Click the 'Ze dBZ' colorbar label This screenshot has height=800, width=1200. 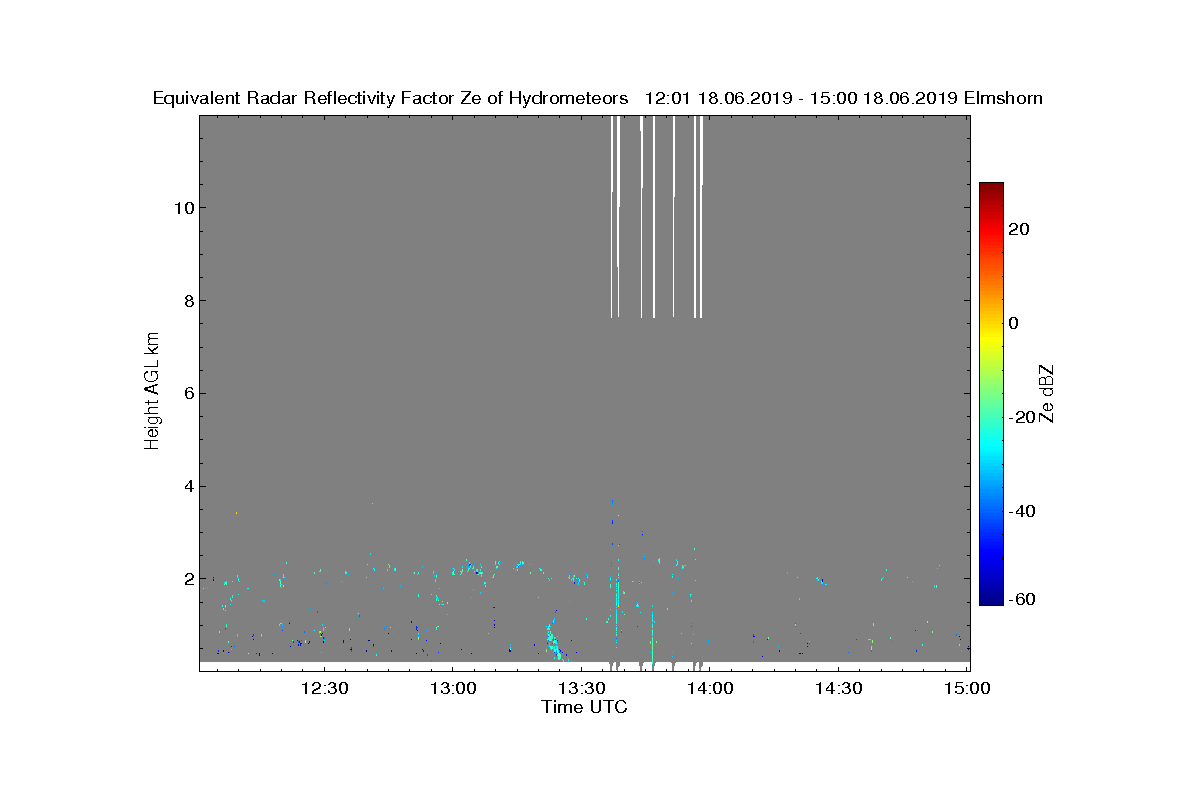(x=1047, y=394)
